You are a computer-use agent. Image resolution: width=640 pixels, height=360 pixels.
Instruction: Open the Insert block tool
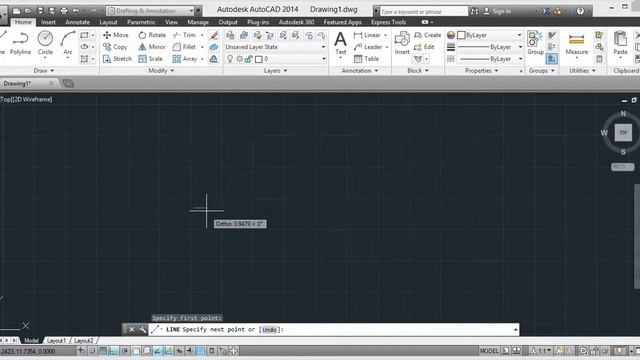402,43
